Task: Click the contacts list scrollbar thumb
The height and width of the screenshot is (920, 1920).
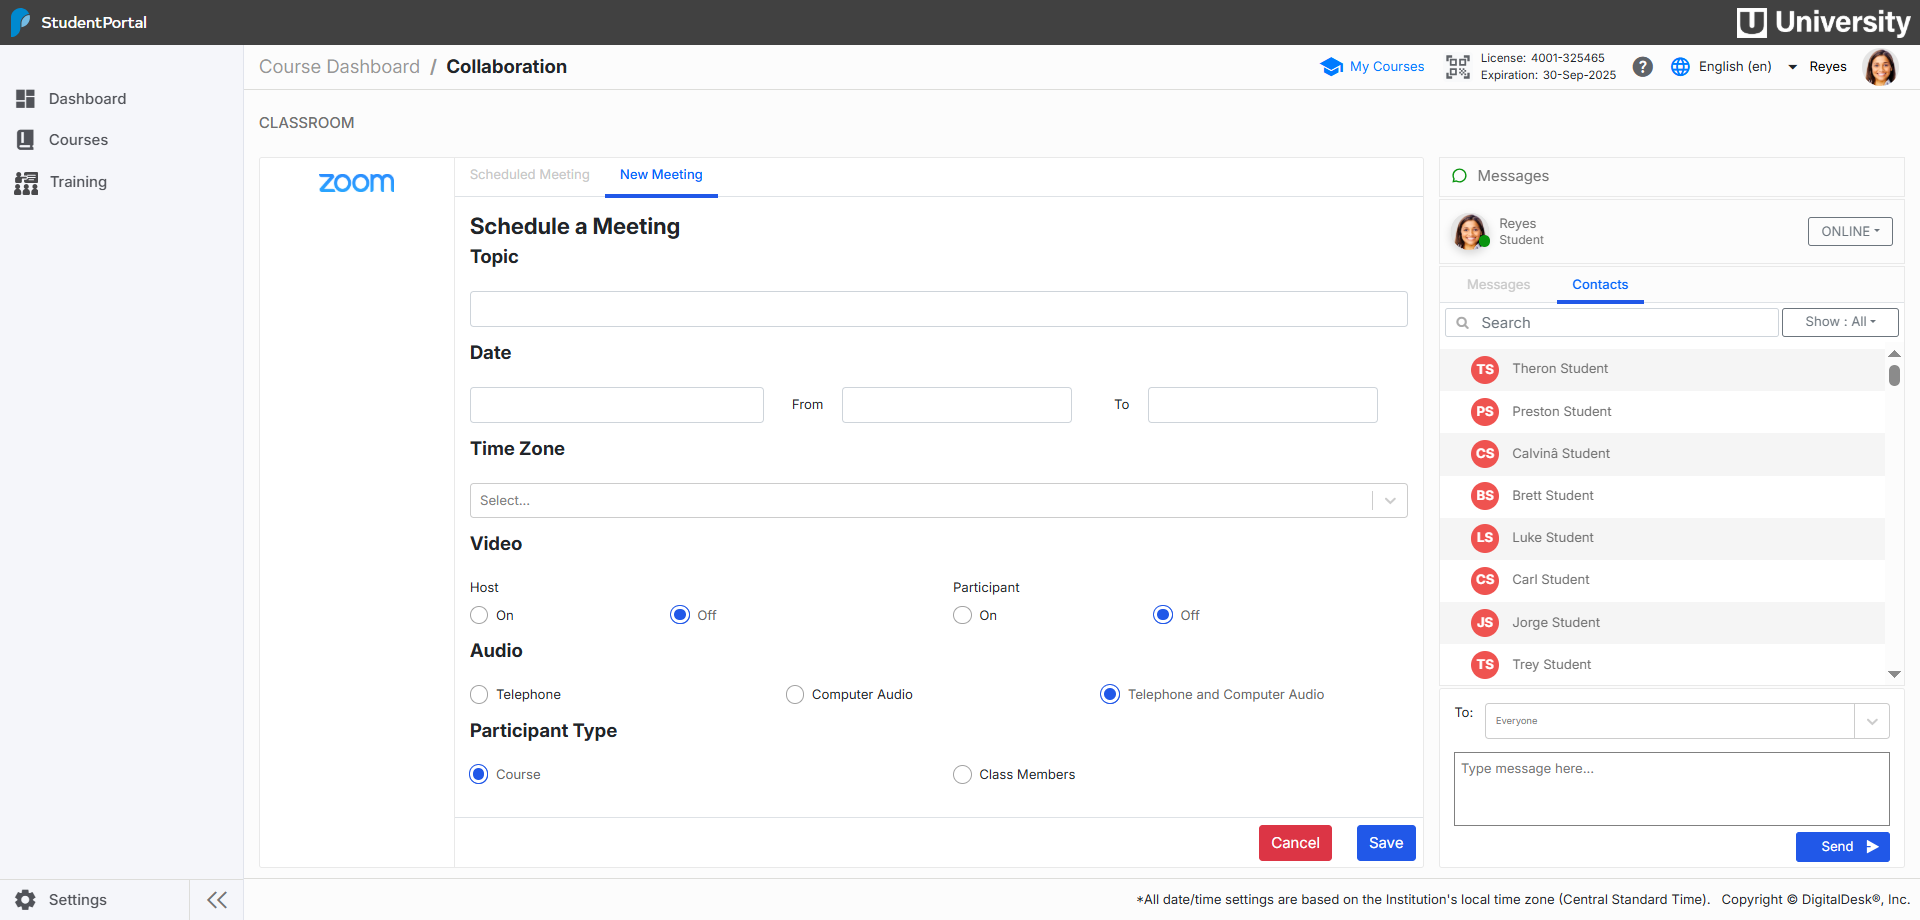Action: [1894, 376]
